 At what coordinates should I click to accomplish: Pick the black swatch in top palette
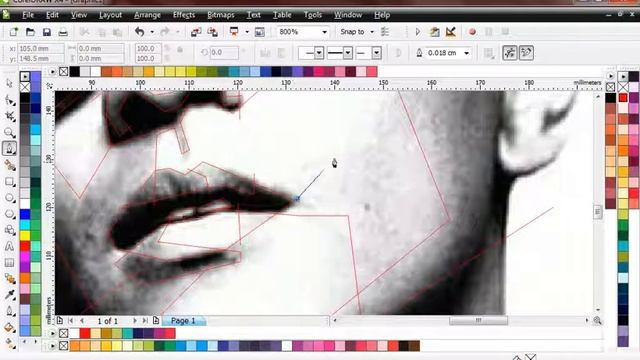click(x=75, y=72)
